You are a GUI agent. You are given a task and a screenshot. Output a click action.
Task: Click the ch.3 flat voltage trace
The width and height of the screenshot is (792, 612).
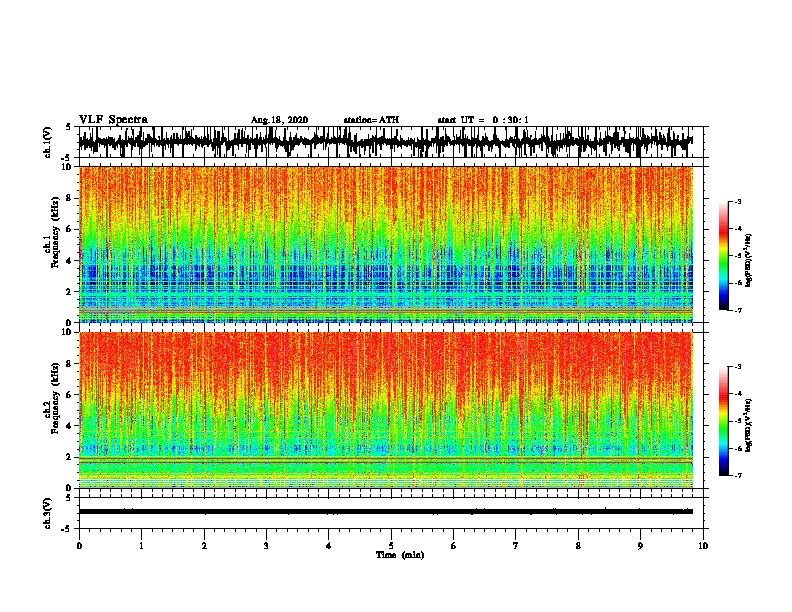pos(386,512)
